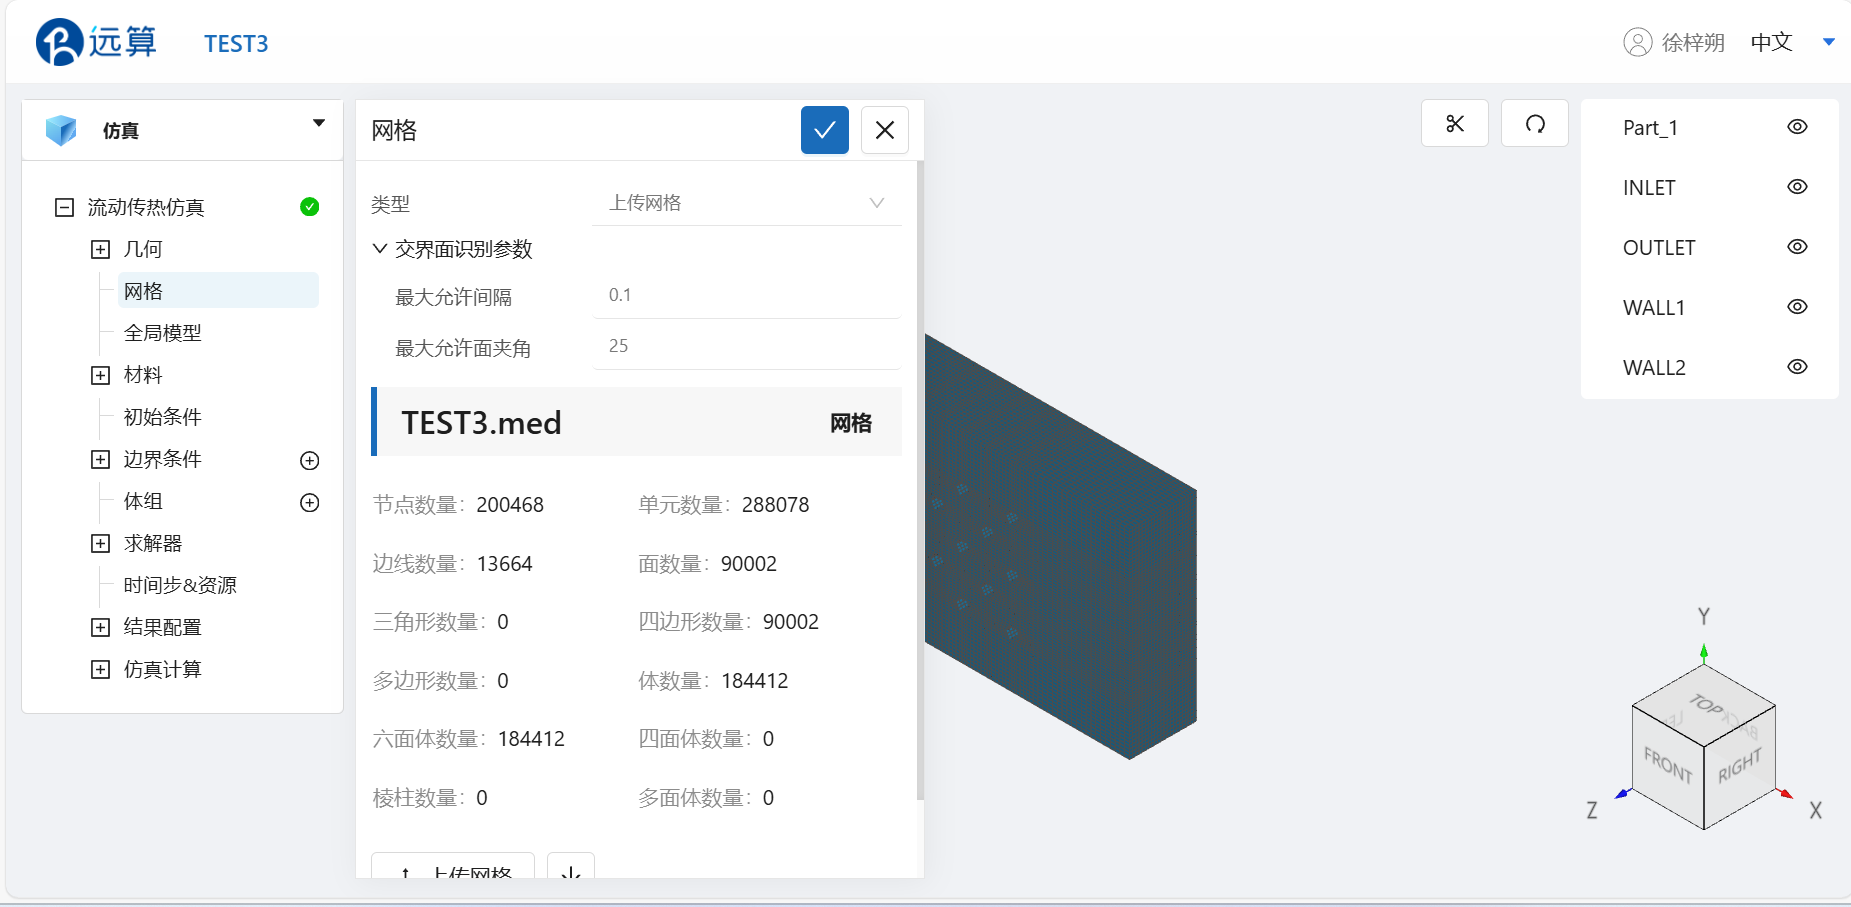The image size is (1851, 907).
Task: Select 时间步&资源 in the simulation tree
Action: point(180,585)
